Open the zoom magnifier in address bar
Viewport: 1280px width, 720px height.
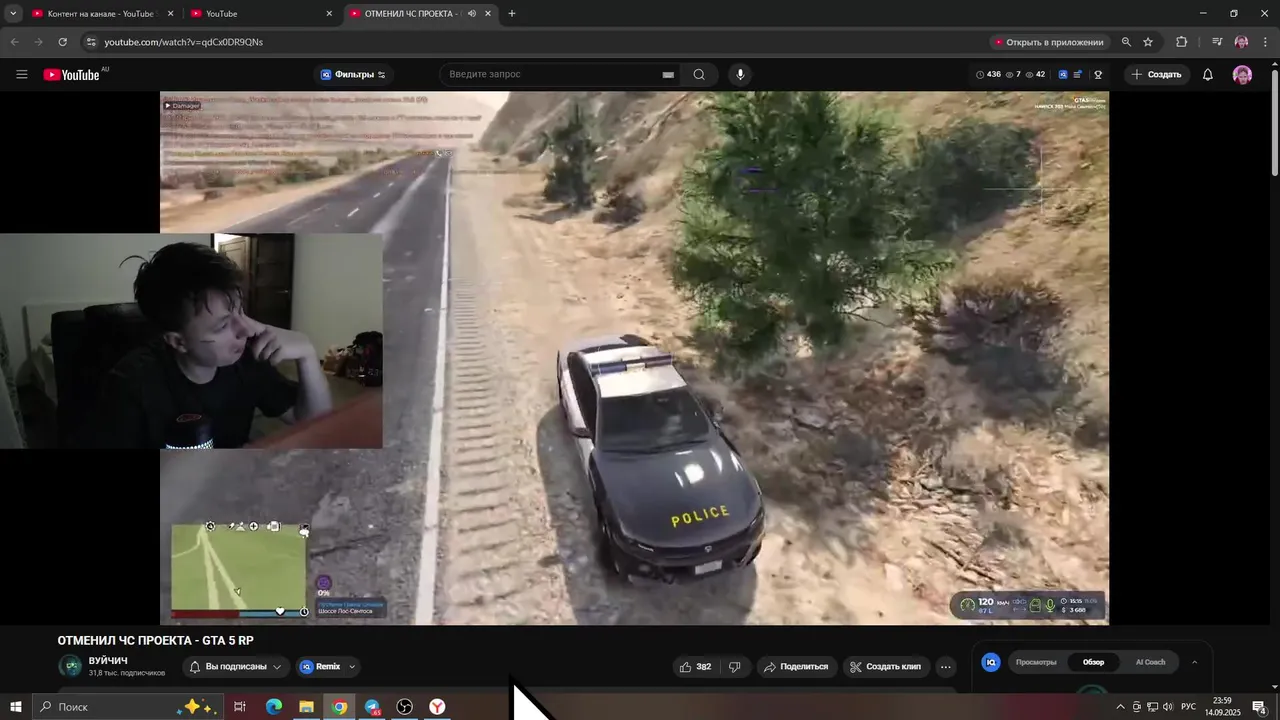point(1126,42)
